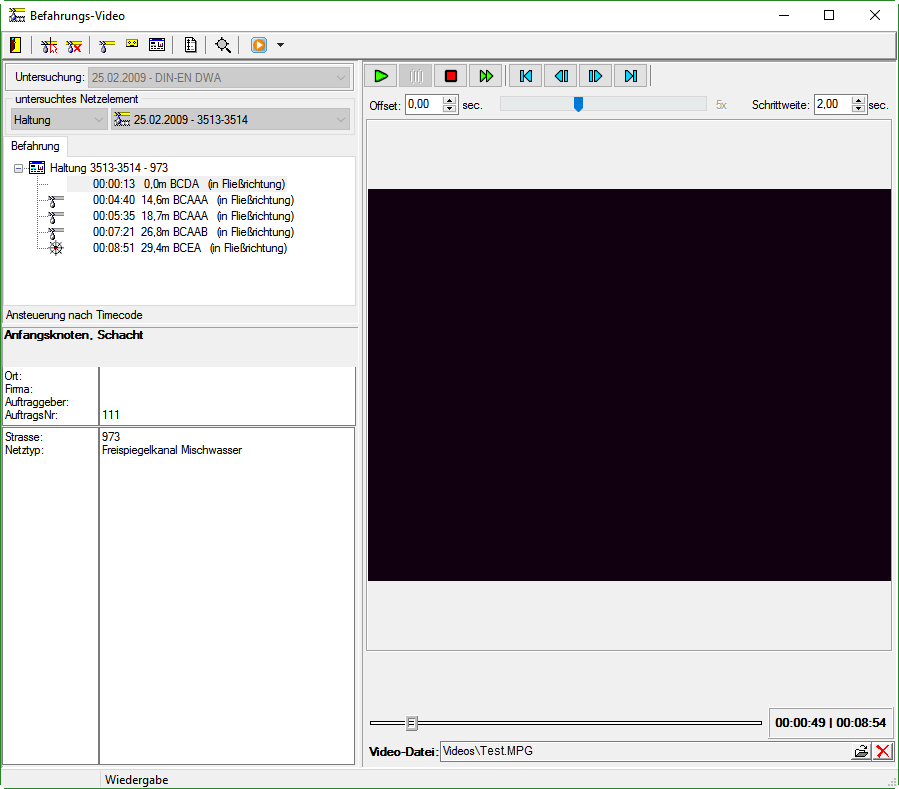Click the playback speed slider handle
Viewport: 899px width, 789px height.
[578, 104]
